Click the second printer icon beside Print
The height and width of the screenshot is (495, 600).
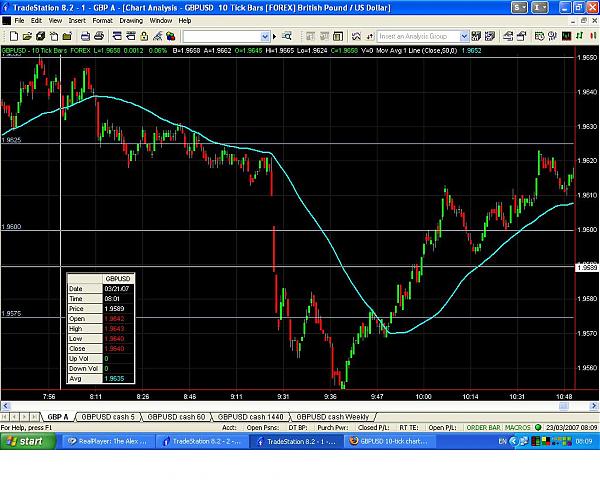coord(99,36)
